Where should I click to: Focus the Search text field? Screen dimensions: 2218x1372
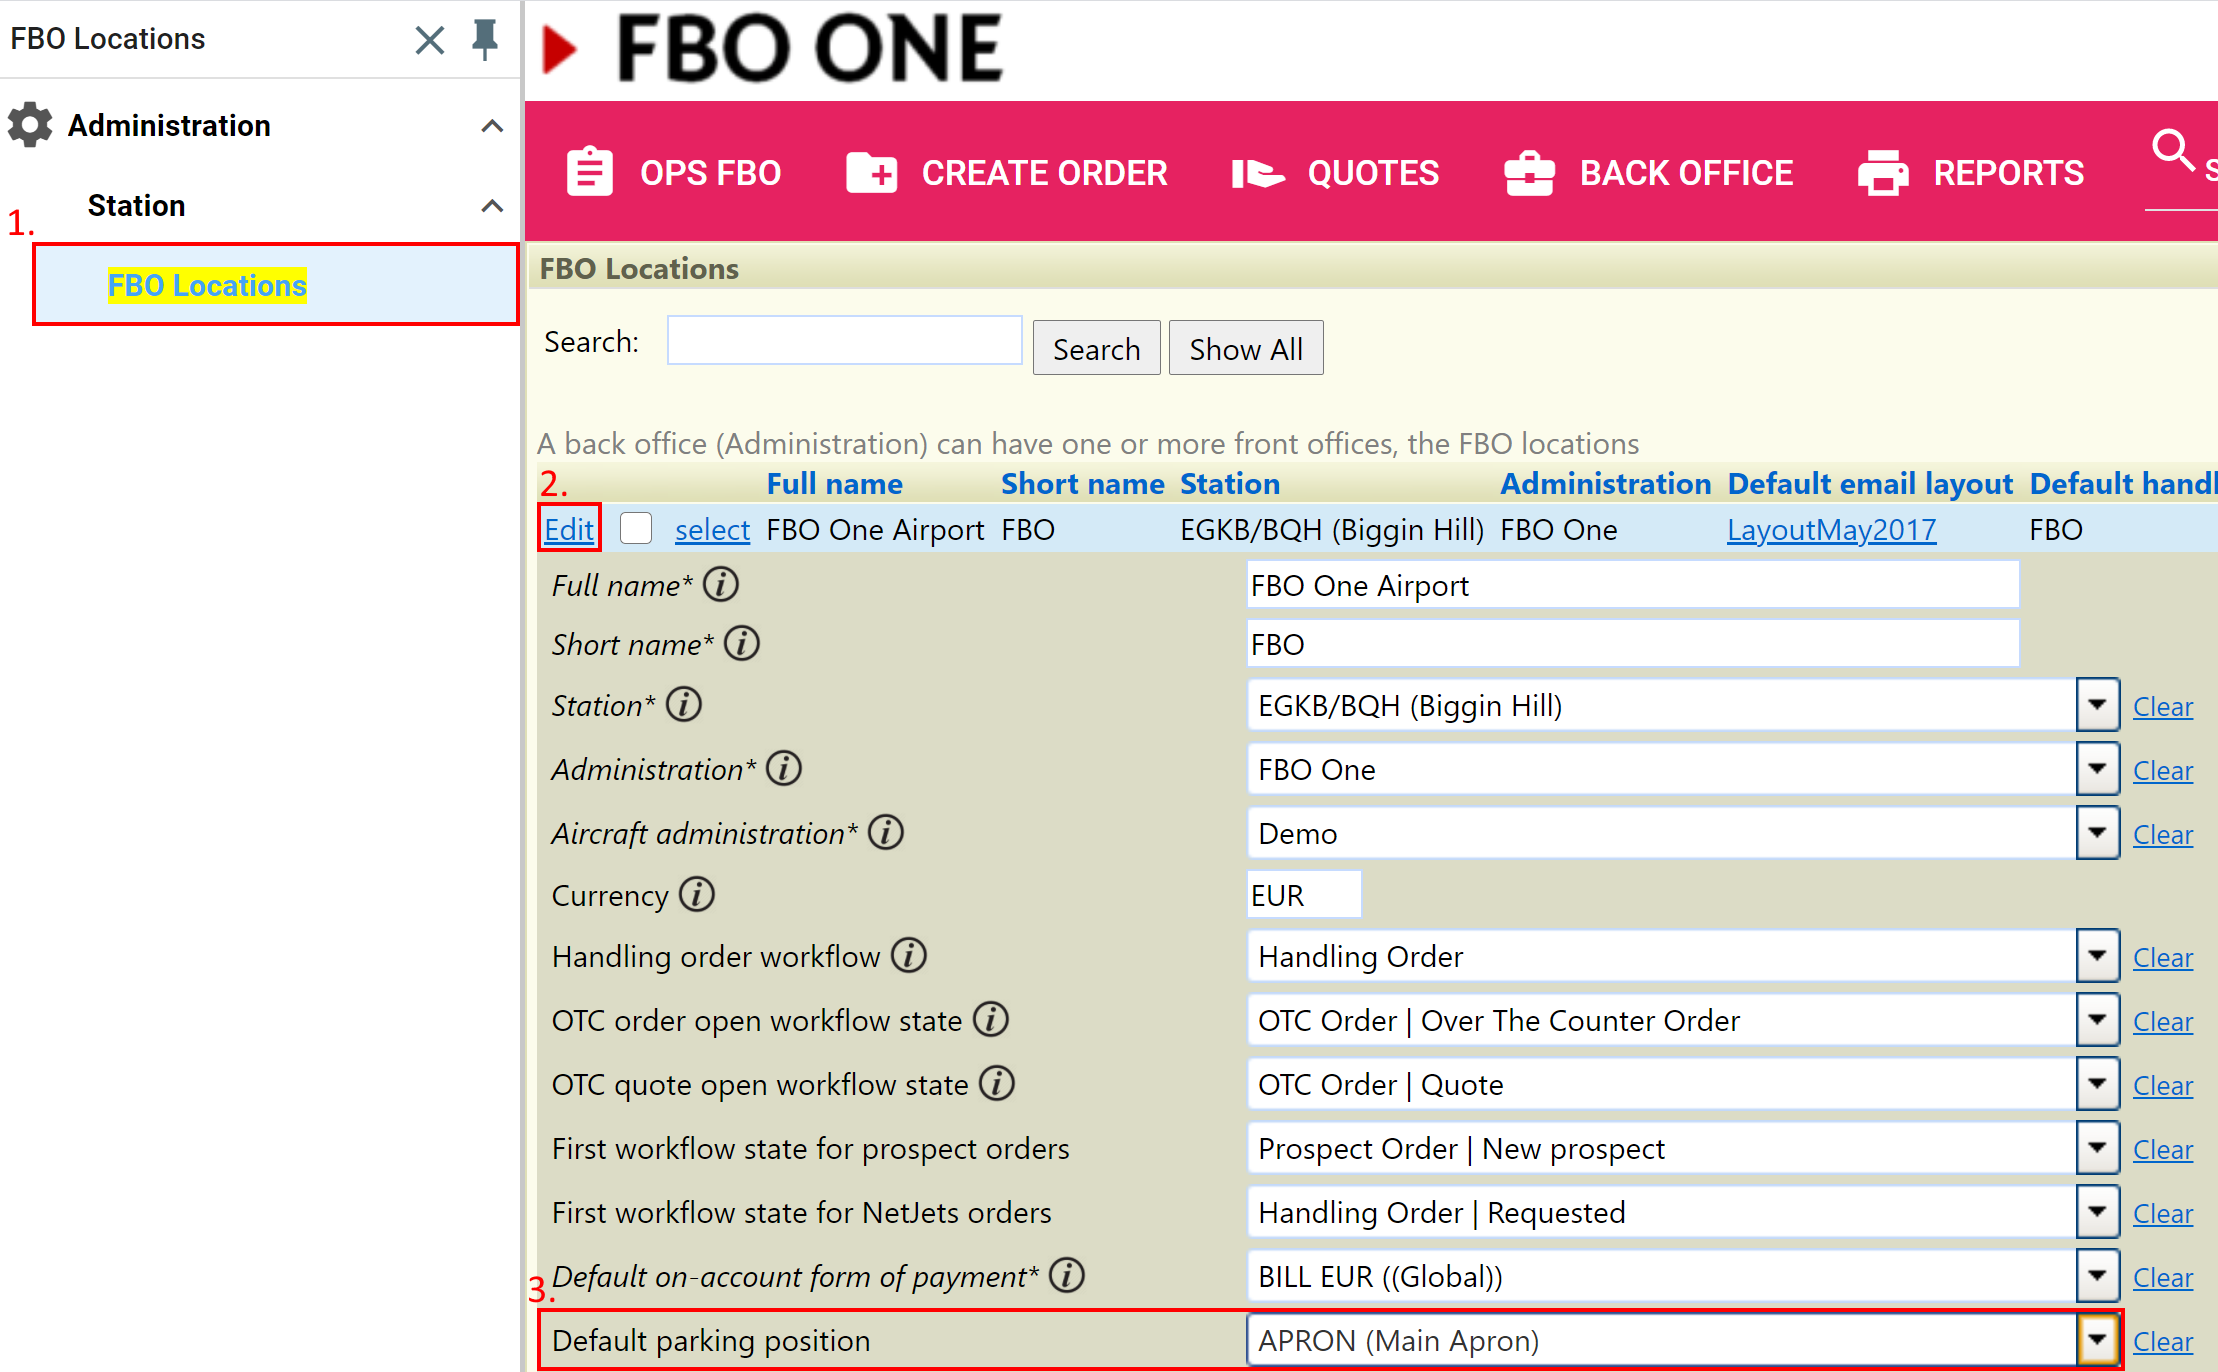(x=844, y=341)
